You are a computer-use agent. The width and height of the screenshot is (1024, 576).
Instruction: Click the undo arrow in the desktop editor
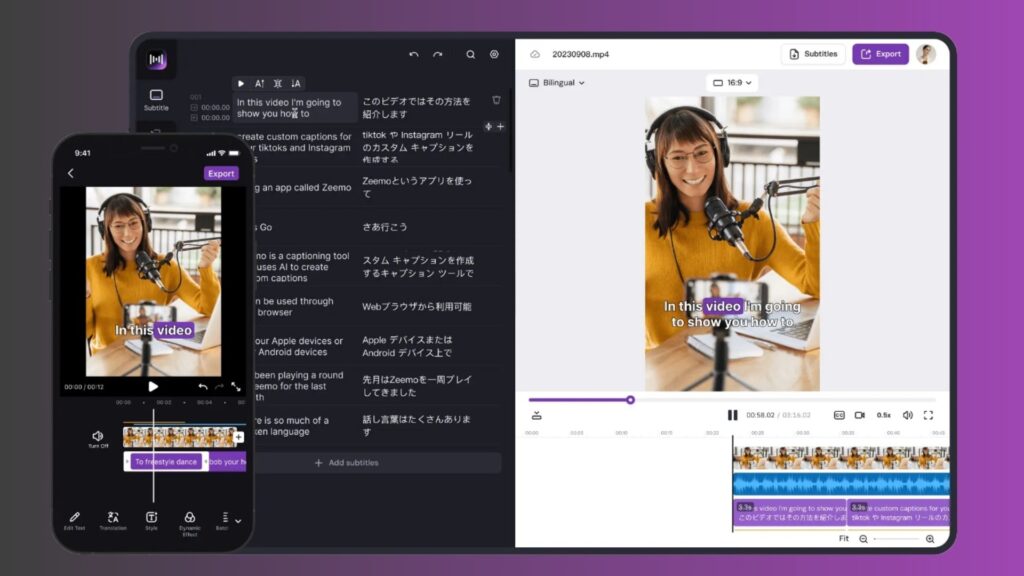(x=414, y=54)
